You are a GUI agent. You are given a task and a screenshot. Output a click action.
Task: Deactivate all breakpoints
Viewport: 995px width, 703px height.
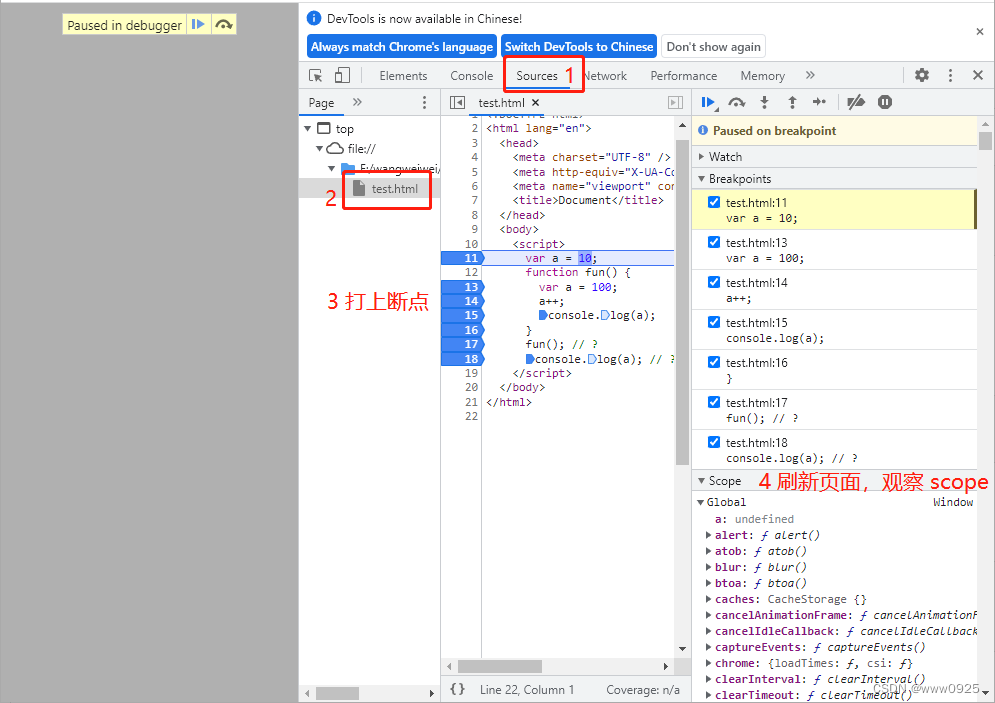pos(856,102)
